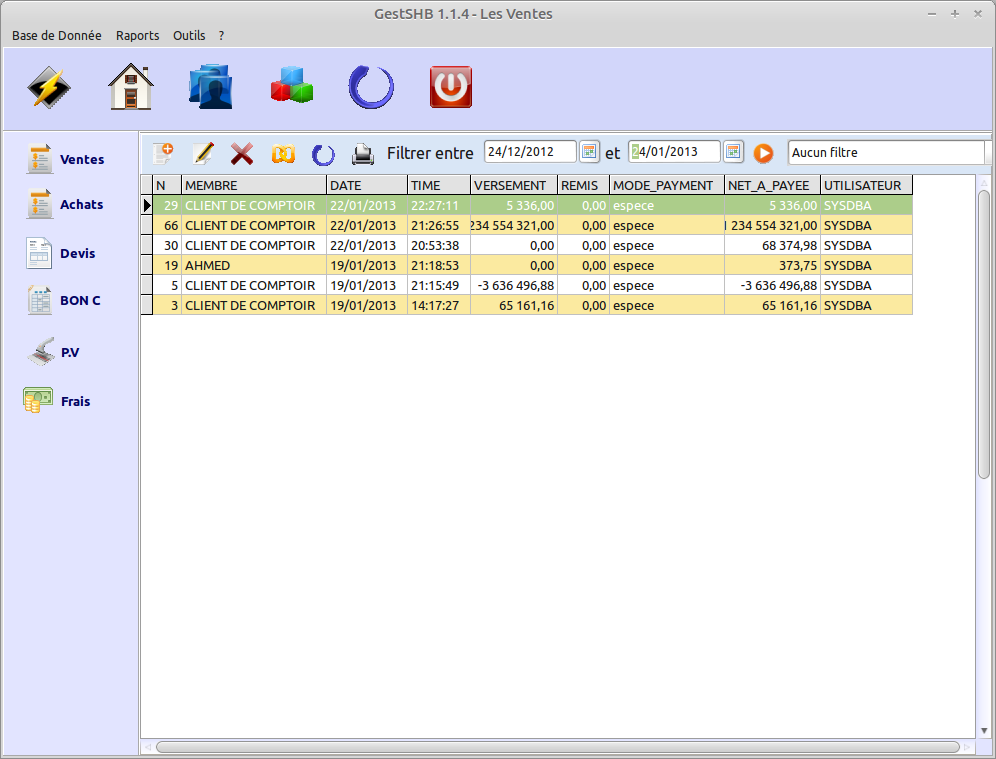Click the end date field 24/01/2013
Screen dimensions: 996x759
click(674, 152)
